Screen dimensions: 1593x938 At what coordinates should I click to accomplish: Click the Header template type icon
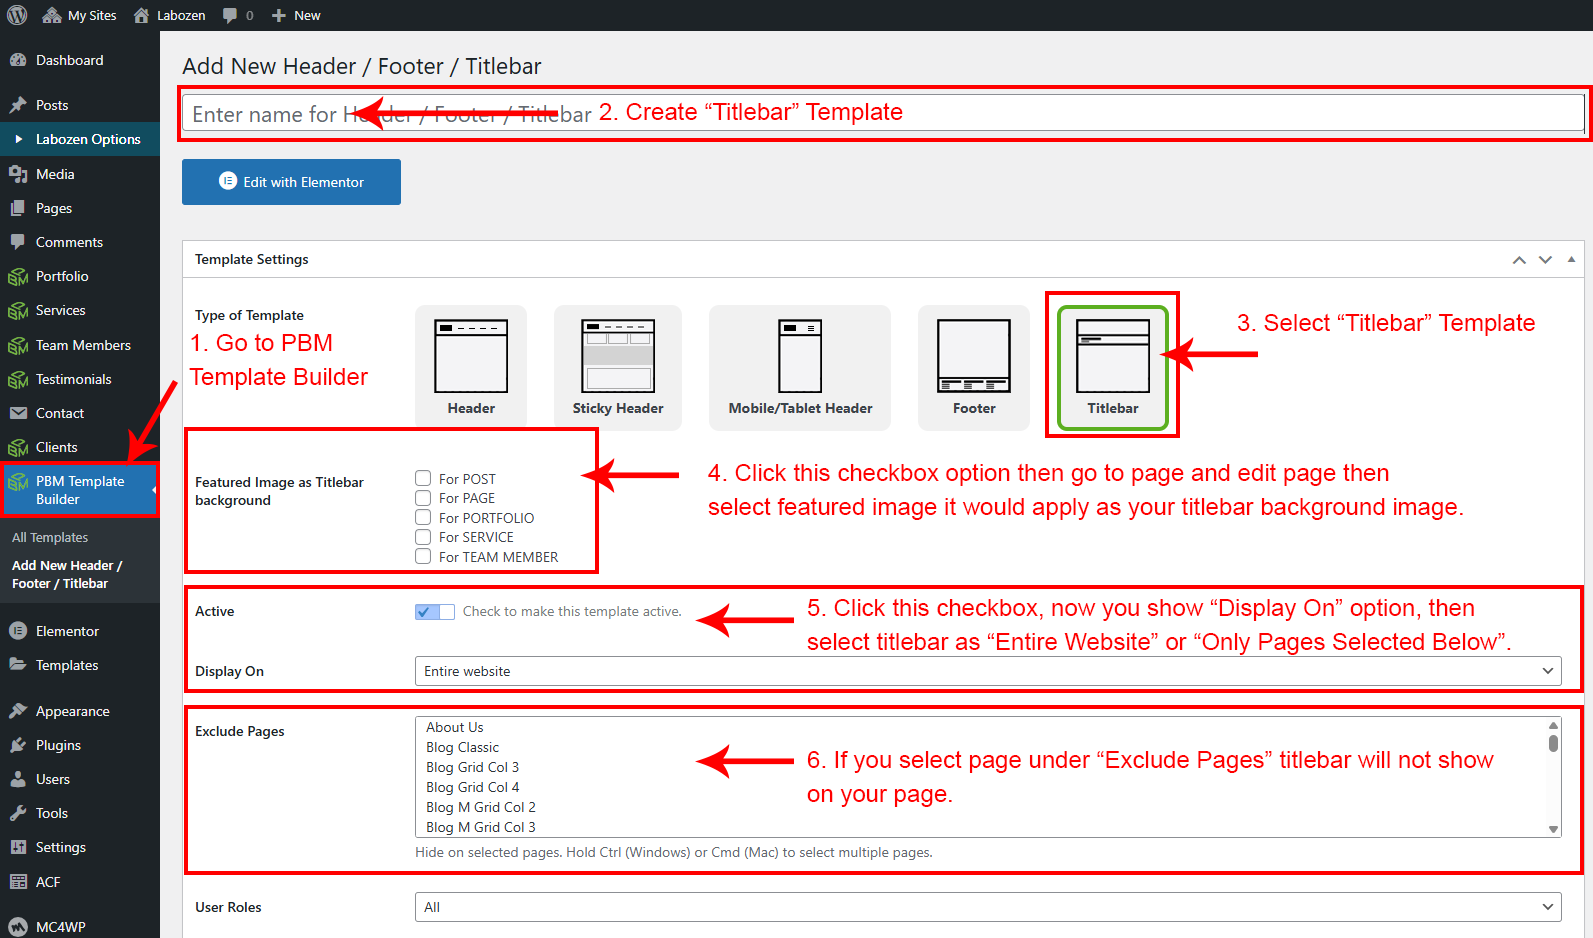[471, 357]
